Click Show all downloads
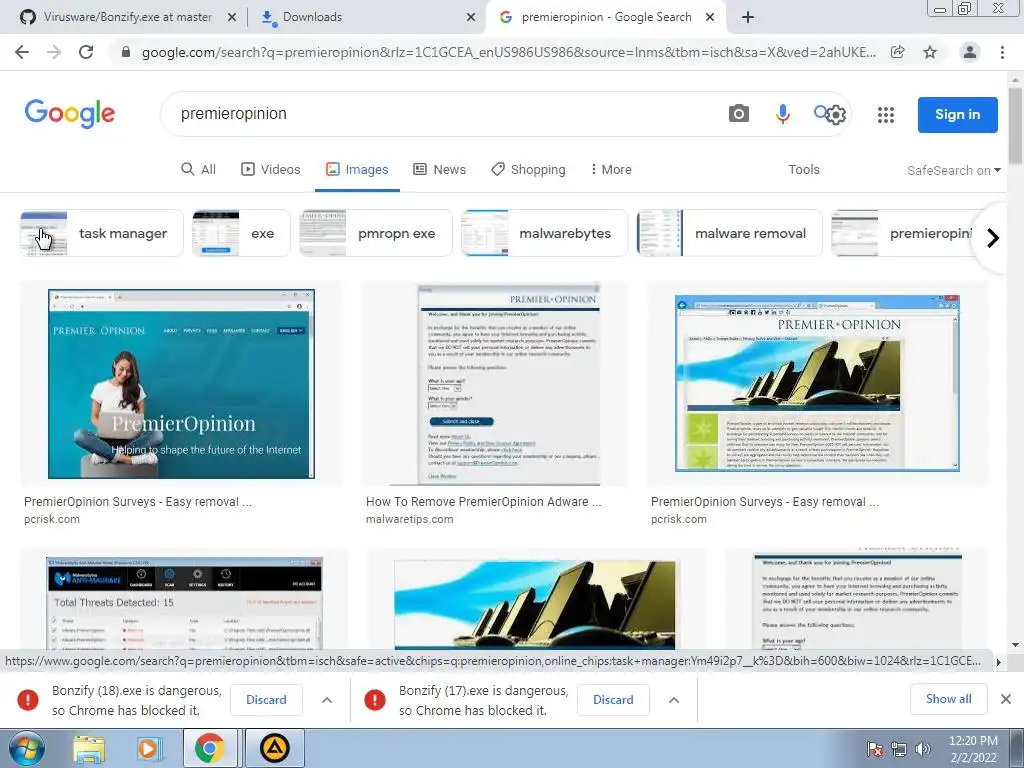 [x=948, y=699]
